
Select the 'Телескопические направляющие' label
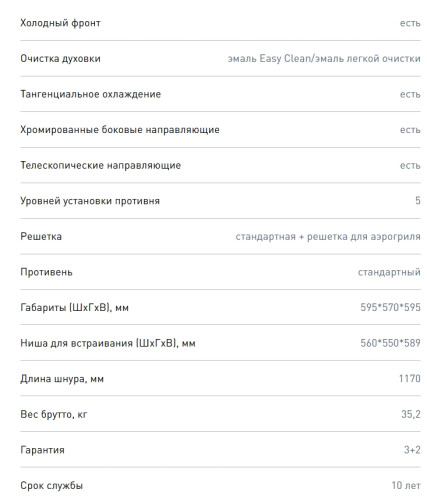tap(101, 165)
